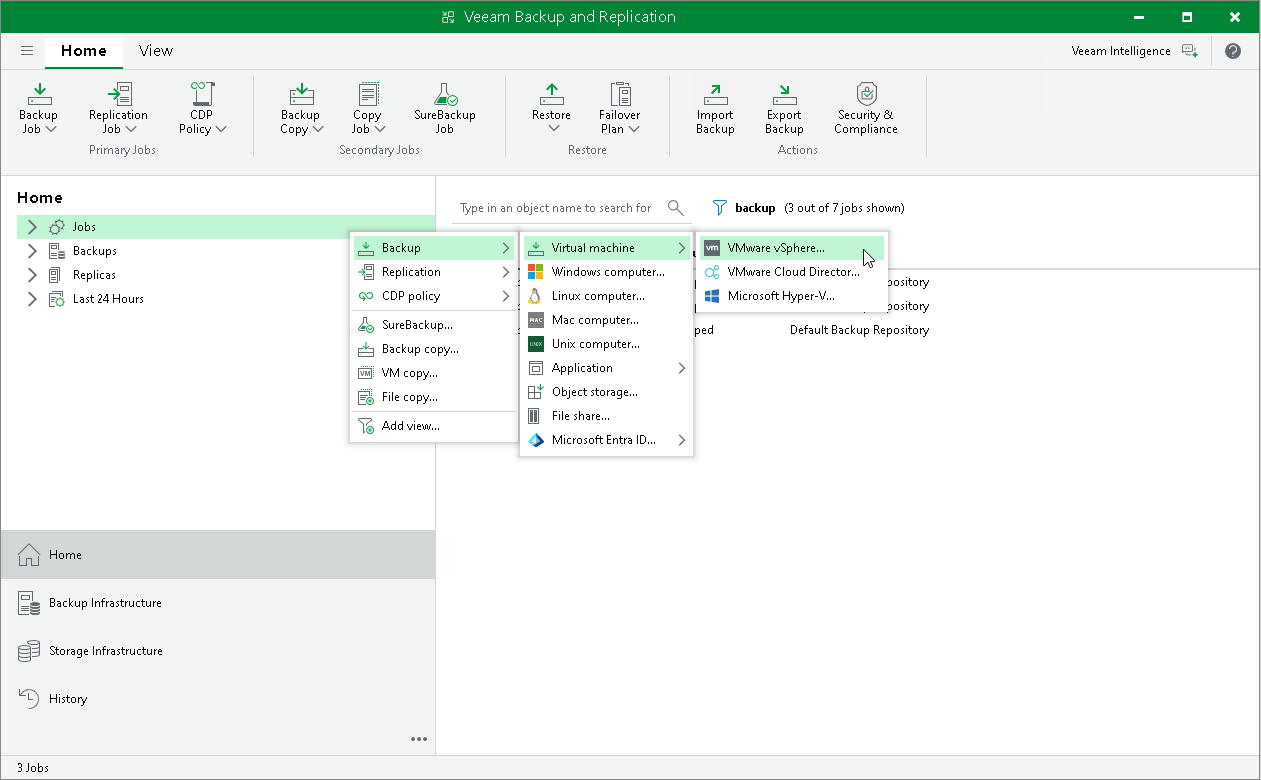Click the help question mark icon
Viewport: 1261px width, 780px height.
1233,51
